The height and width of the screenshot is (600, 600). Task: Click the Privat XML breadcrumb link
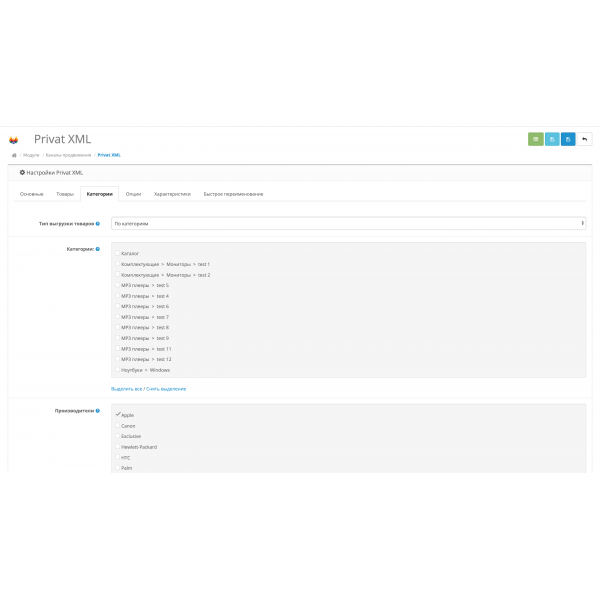tap(109, 155)
